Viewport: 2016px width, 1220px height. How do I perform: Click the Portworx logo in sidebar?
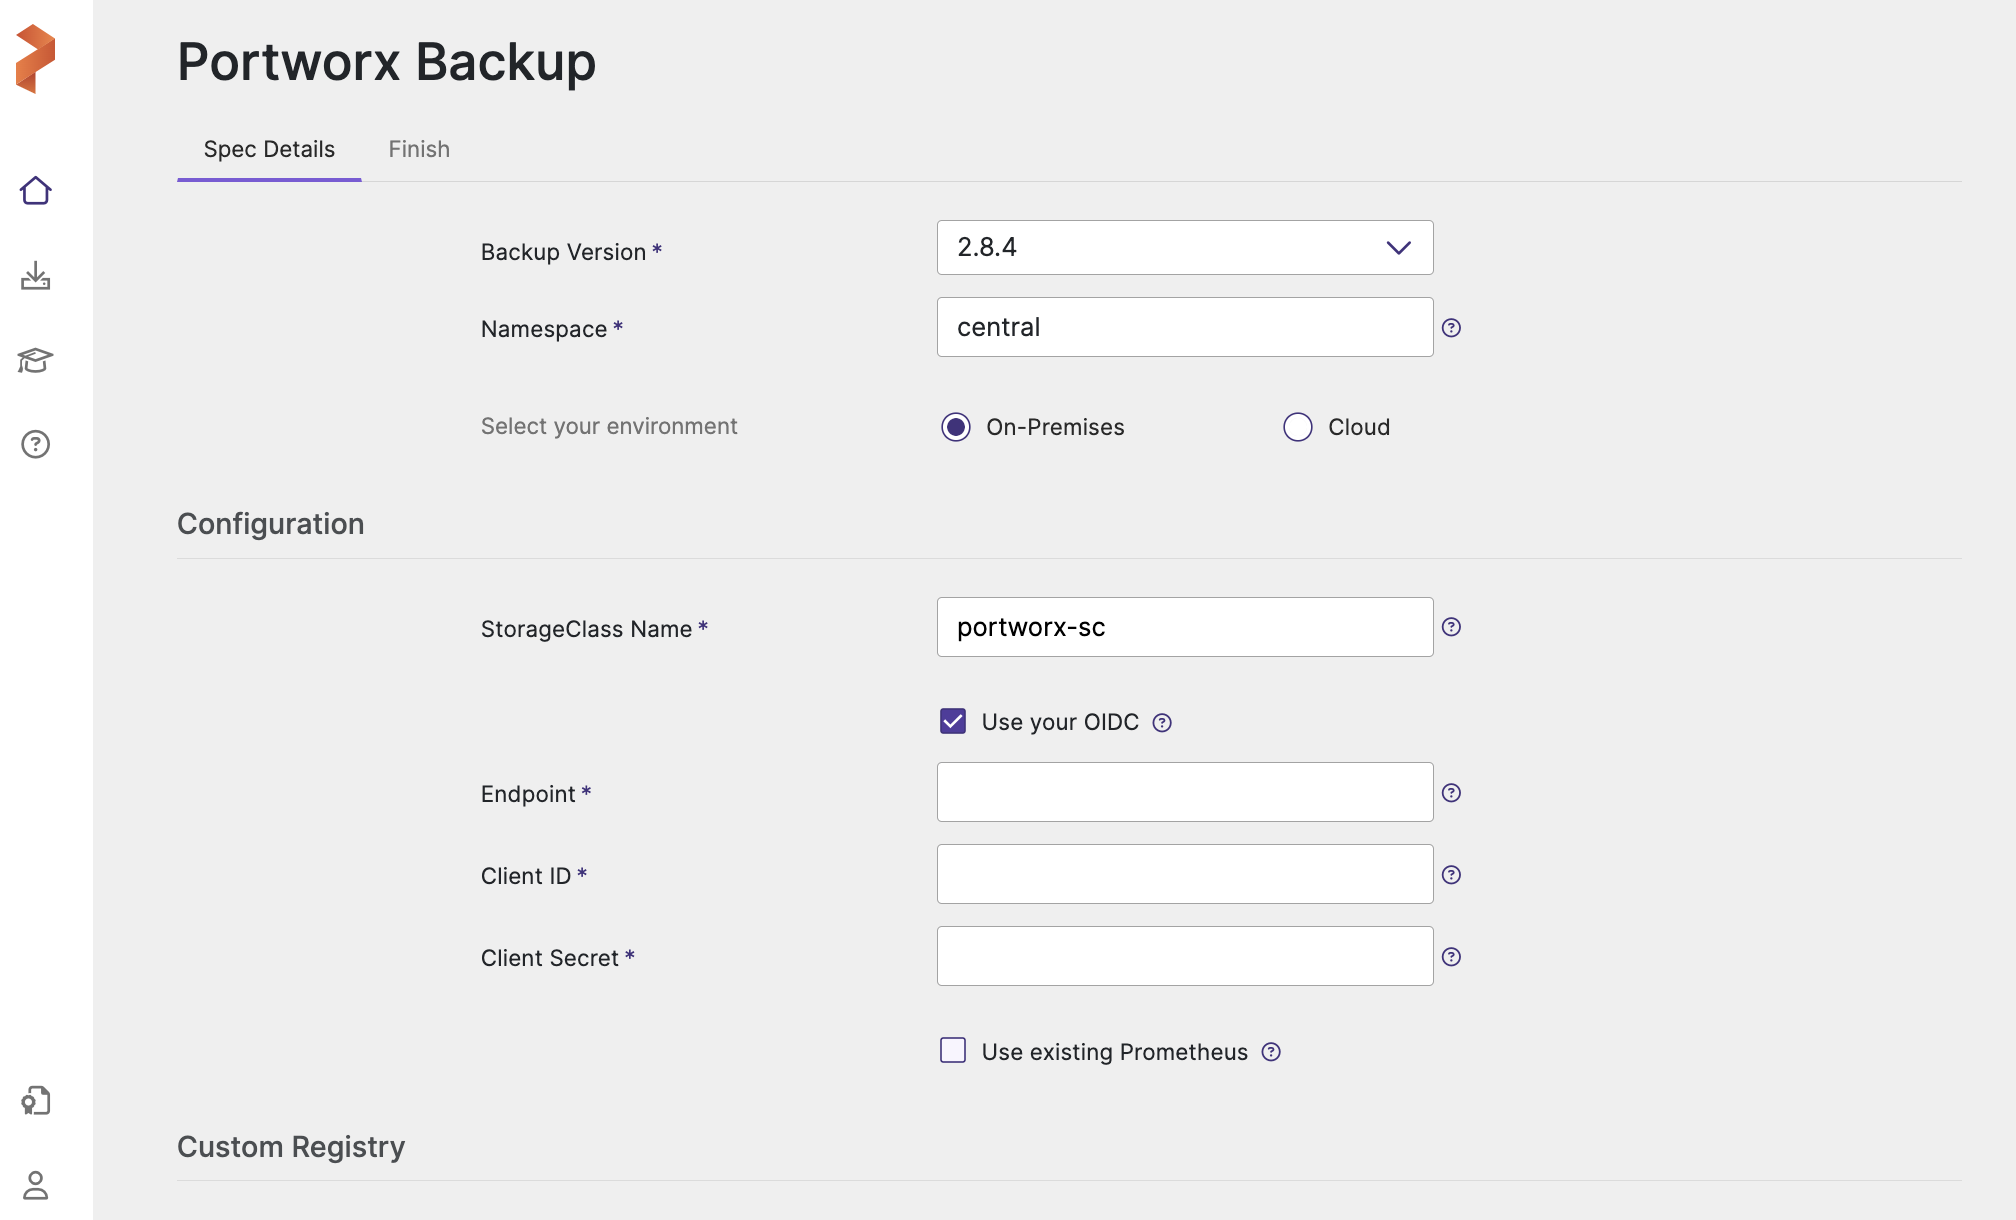coord(36,59)
